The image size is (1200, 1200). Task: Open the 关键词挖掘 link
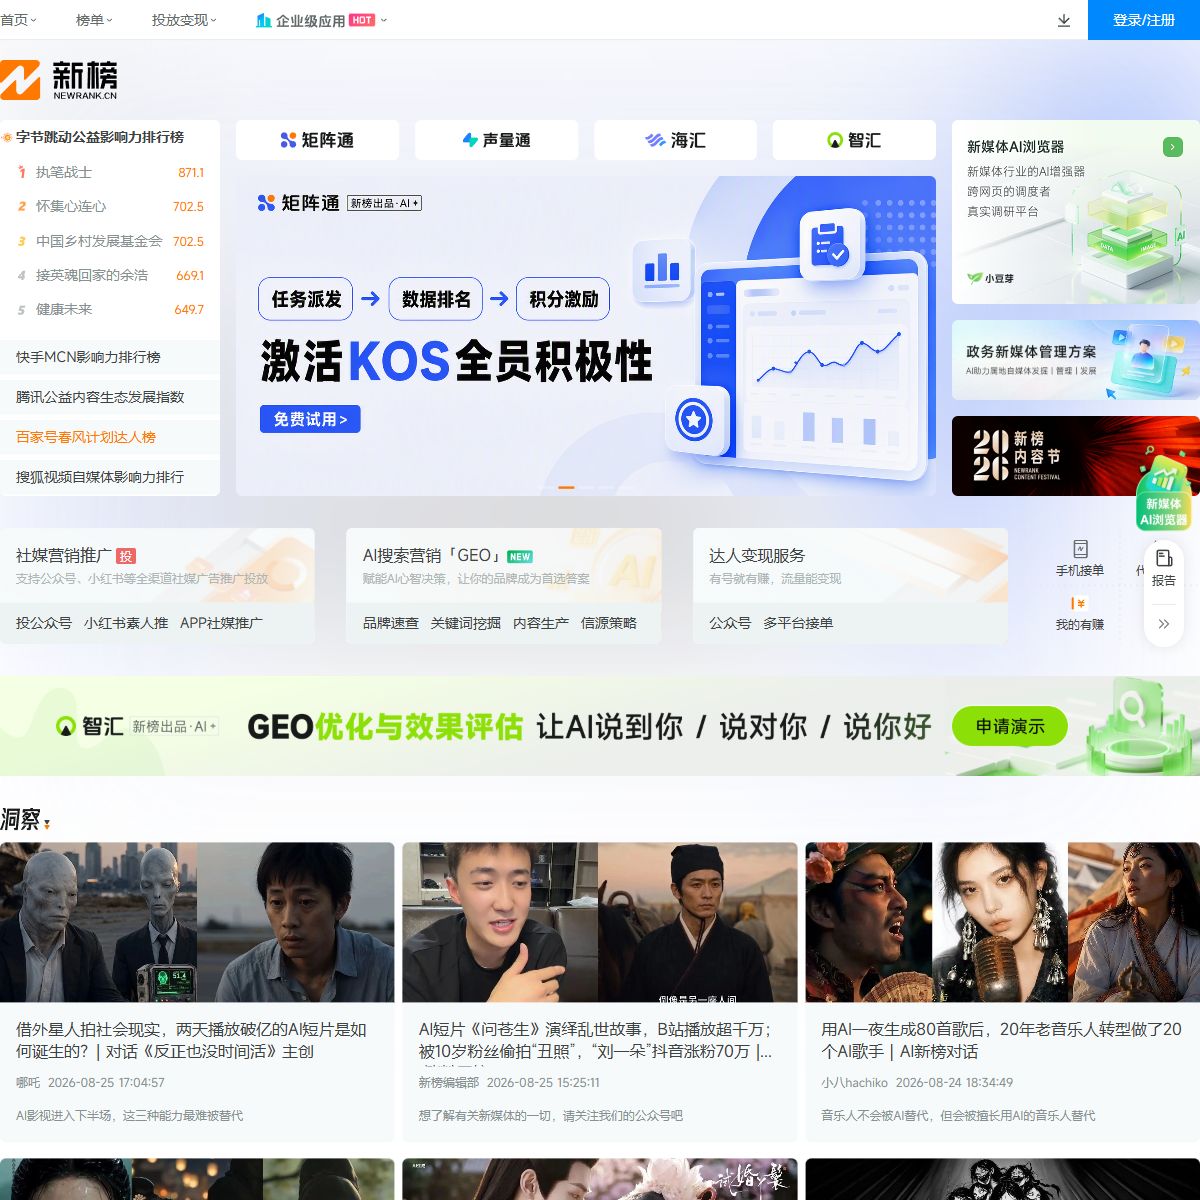pos(466,623)
